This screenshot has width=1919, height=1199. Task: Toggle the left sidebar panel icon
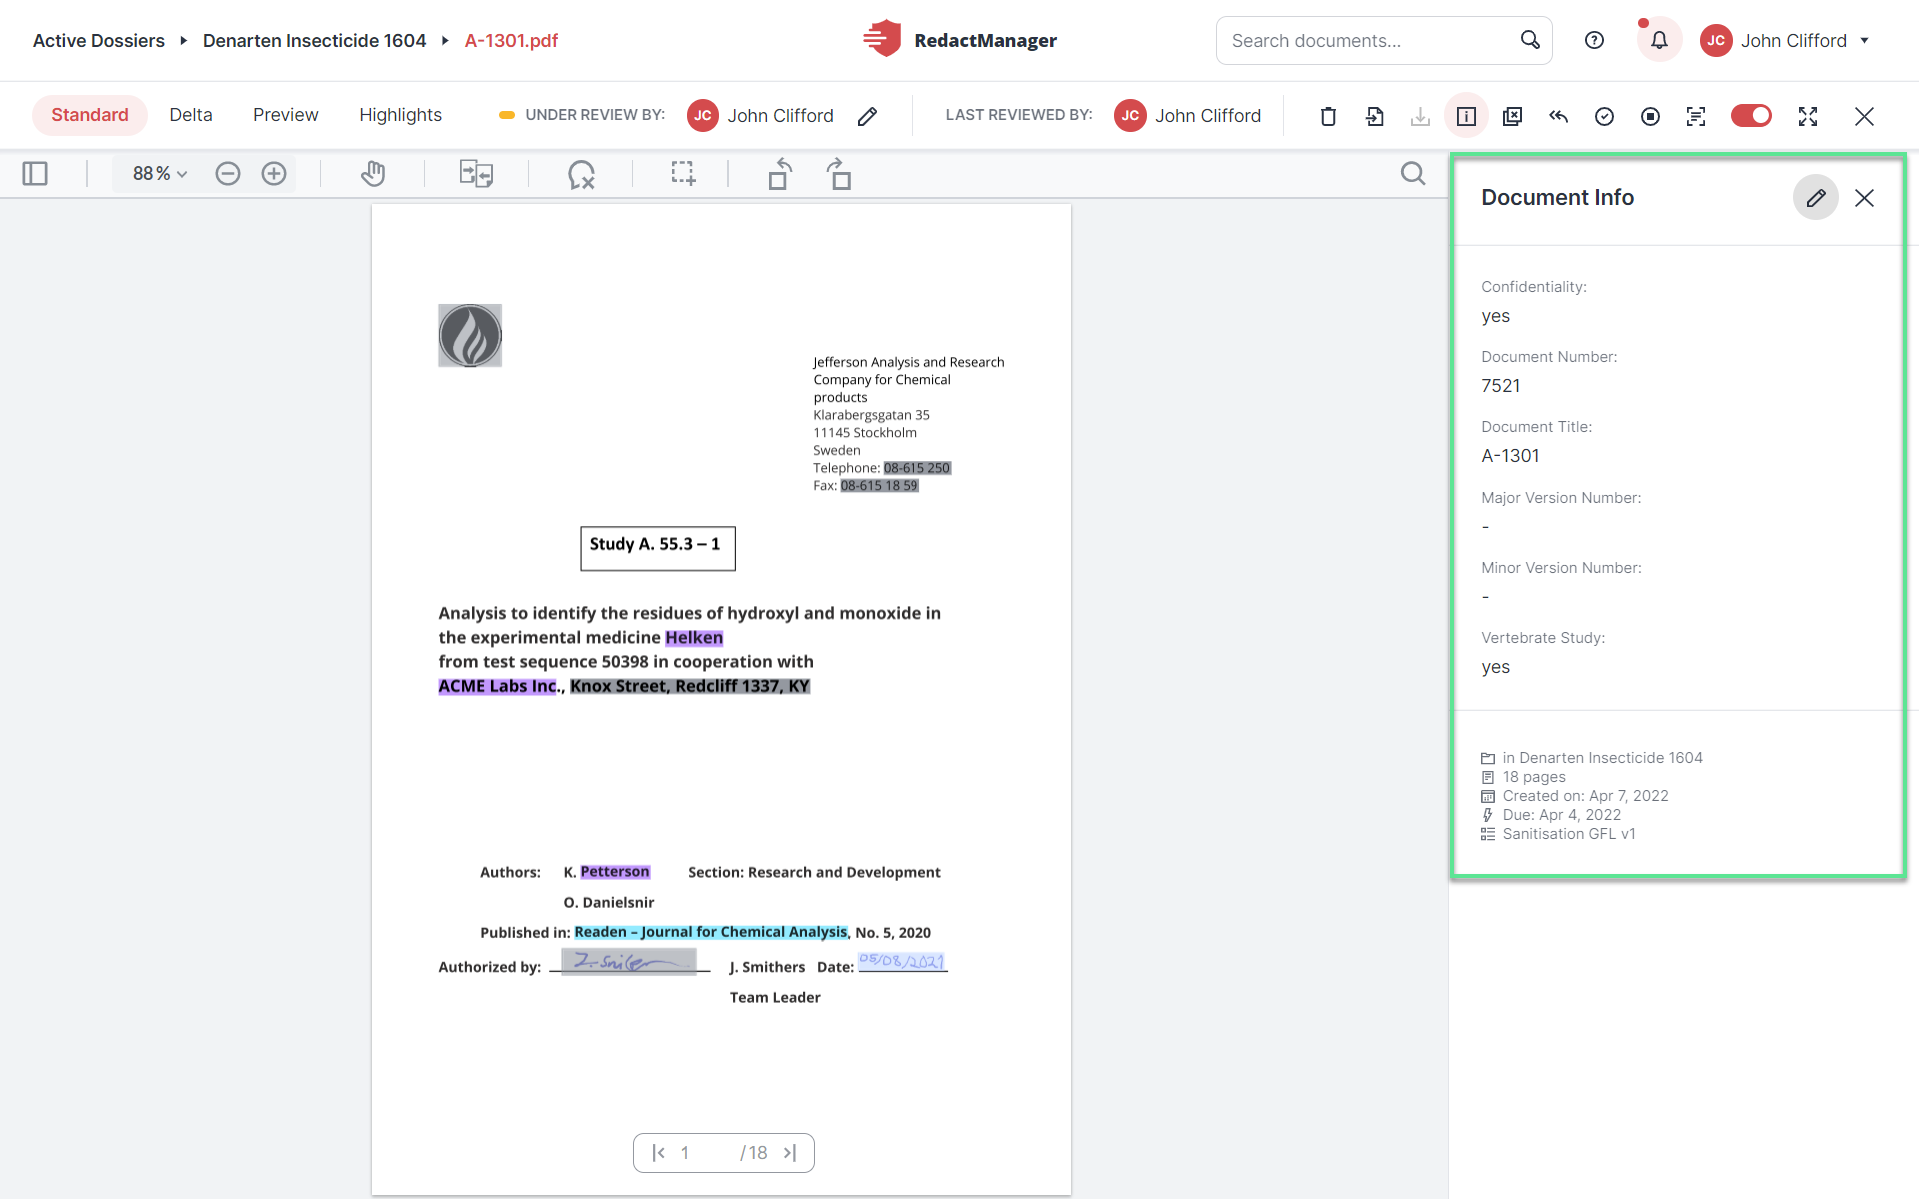point(35,174)
